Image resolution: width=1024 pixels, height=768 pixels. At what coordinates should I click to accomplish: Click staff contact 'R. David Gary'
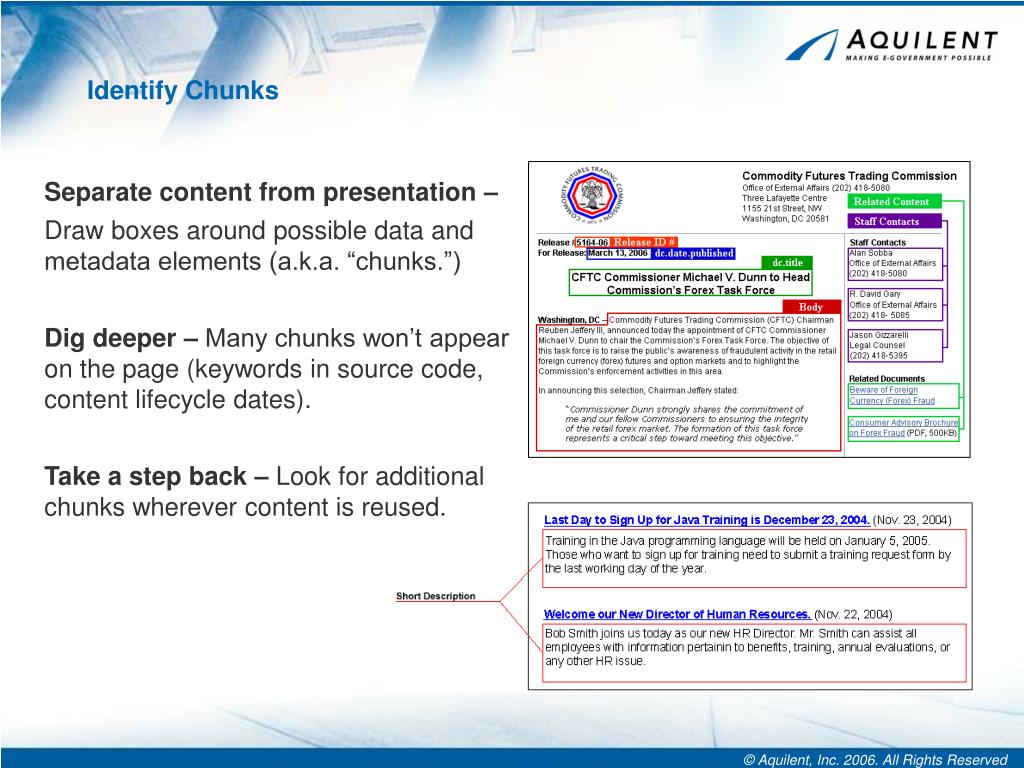tap(874, 294)
